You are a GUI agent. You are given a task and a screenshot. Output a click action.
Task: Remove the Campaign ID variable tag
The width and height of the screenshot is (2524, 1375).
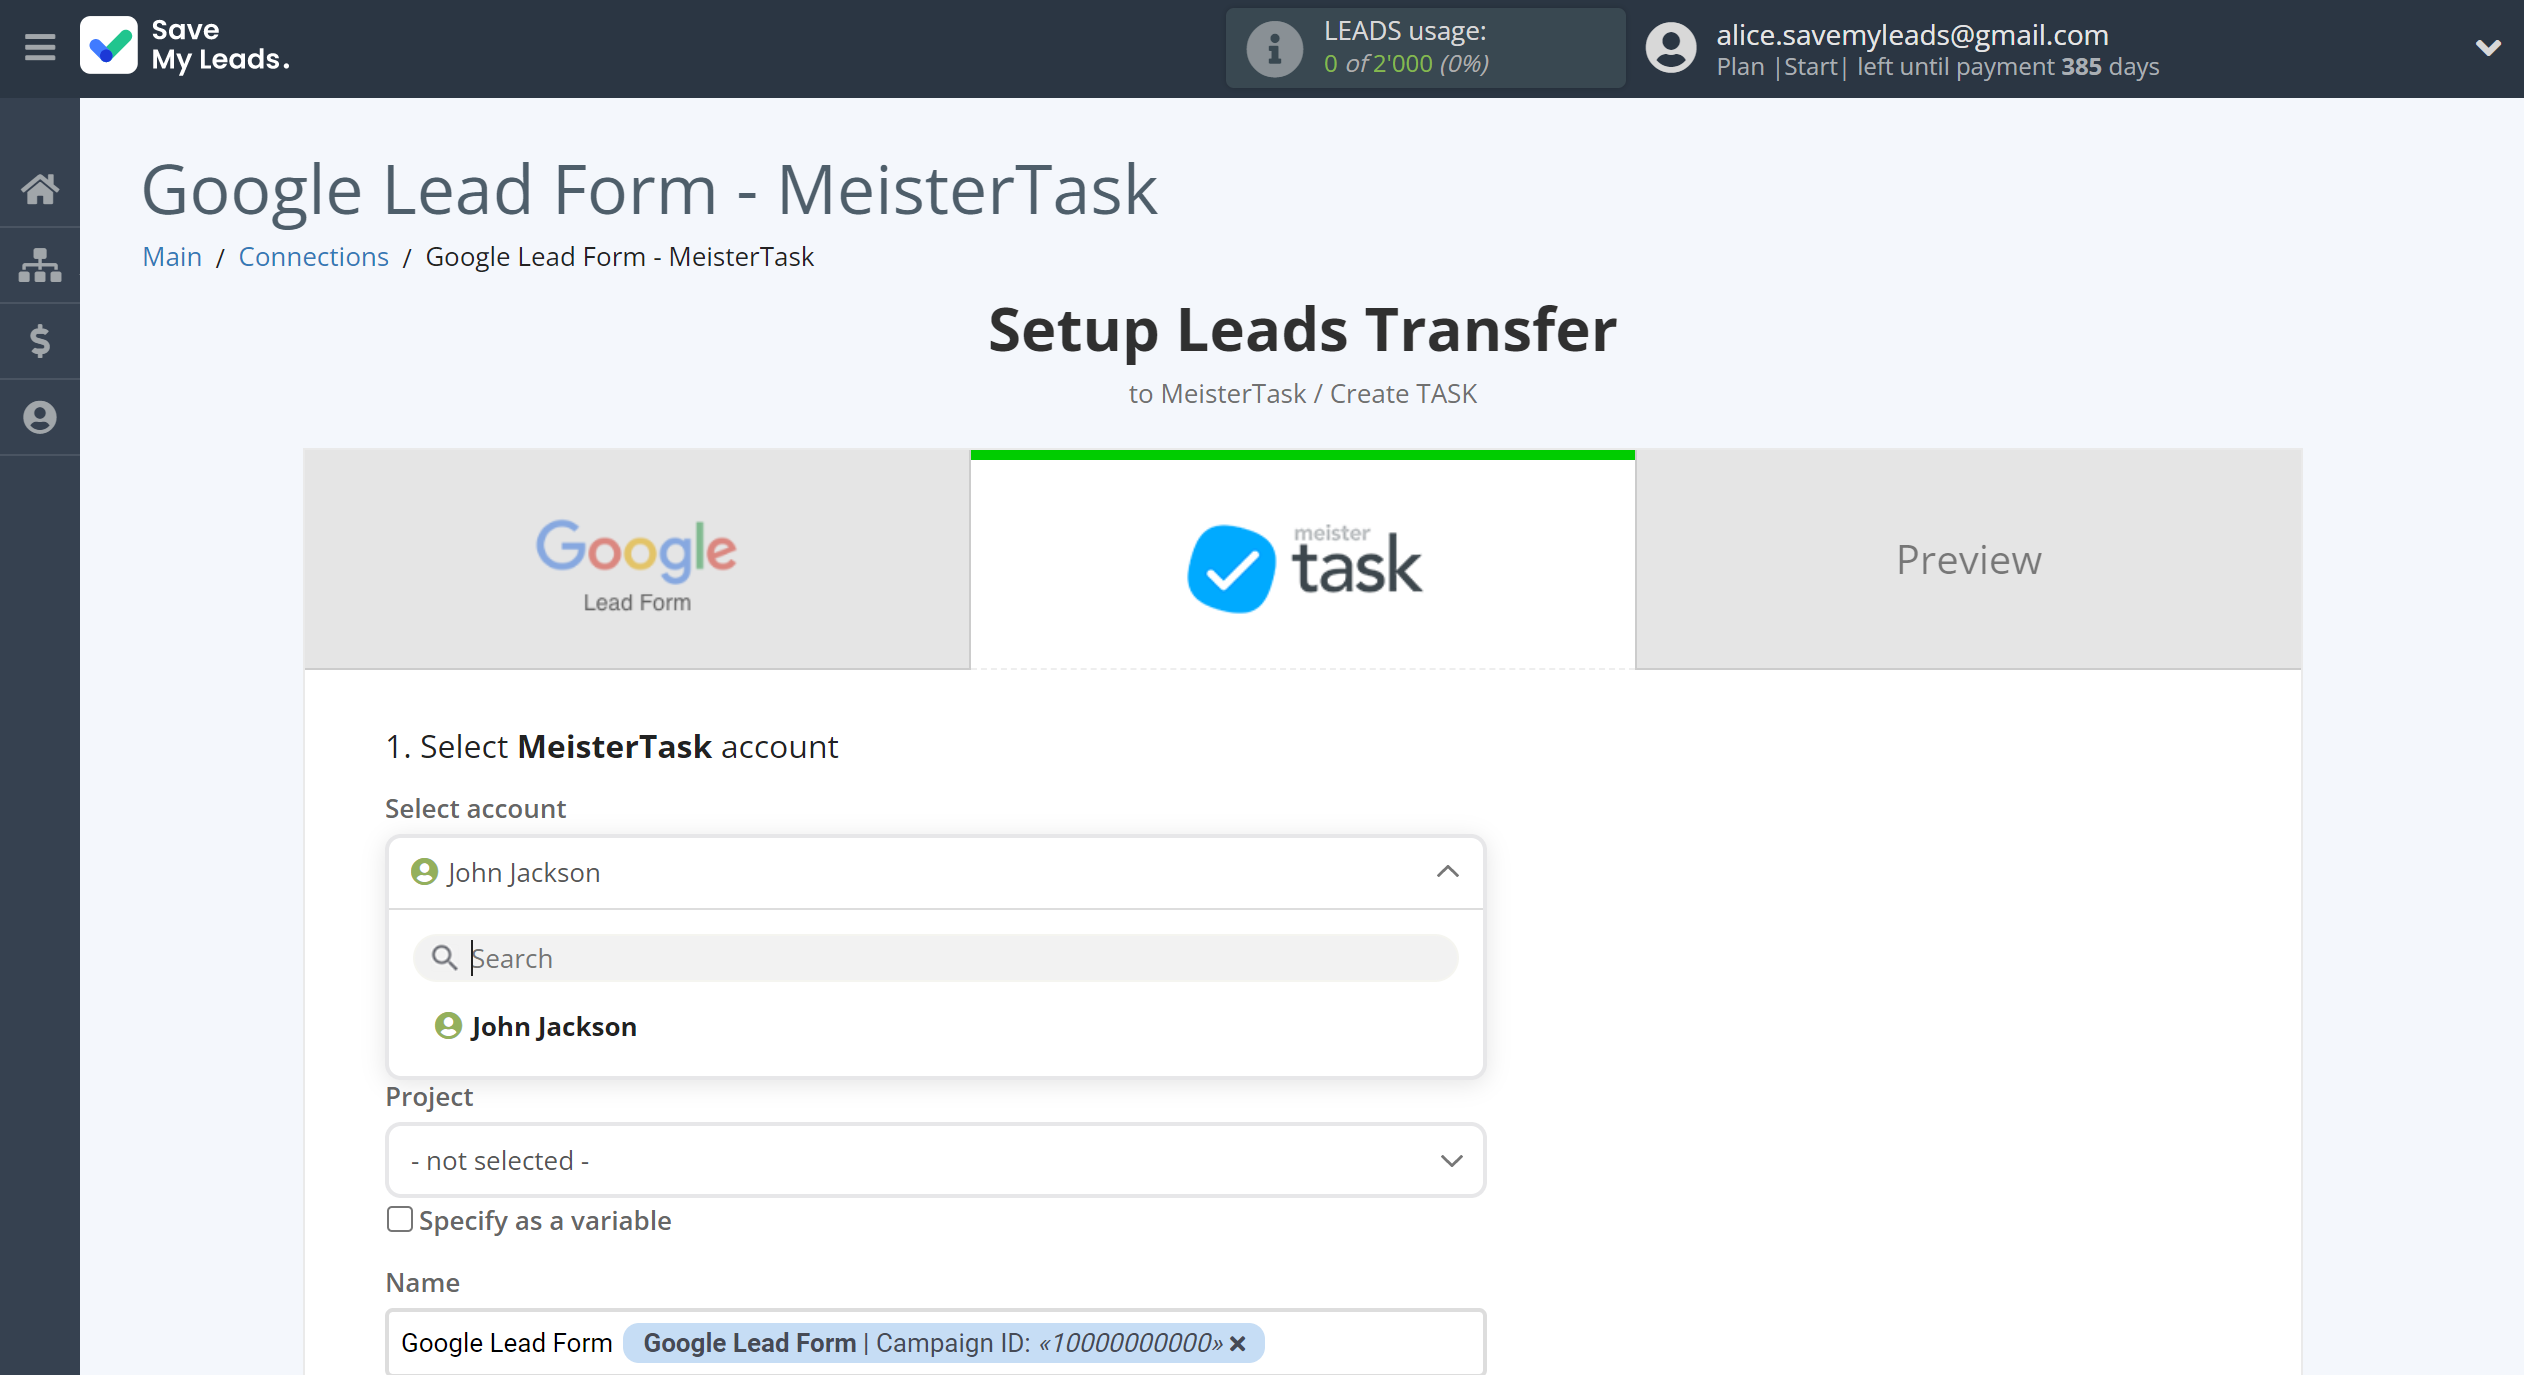tap(1238, 1343)
